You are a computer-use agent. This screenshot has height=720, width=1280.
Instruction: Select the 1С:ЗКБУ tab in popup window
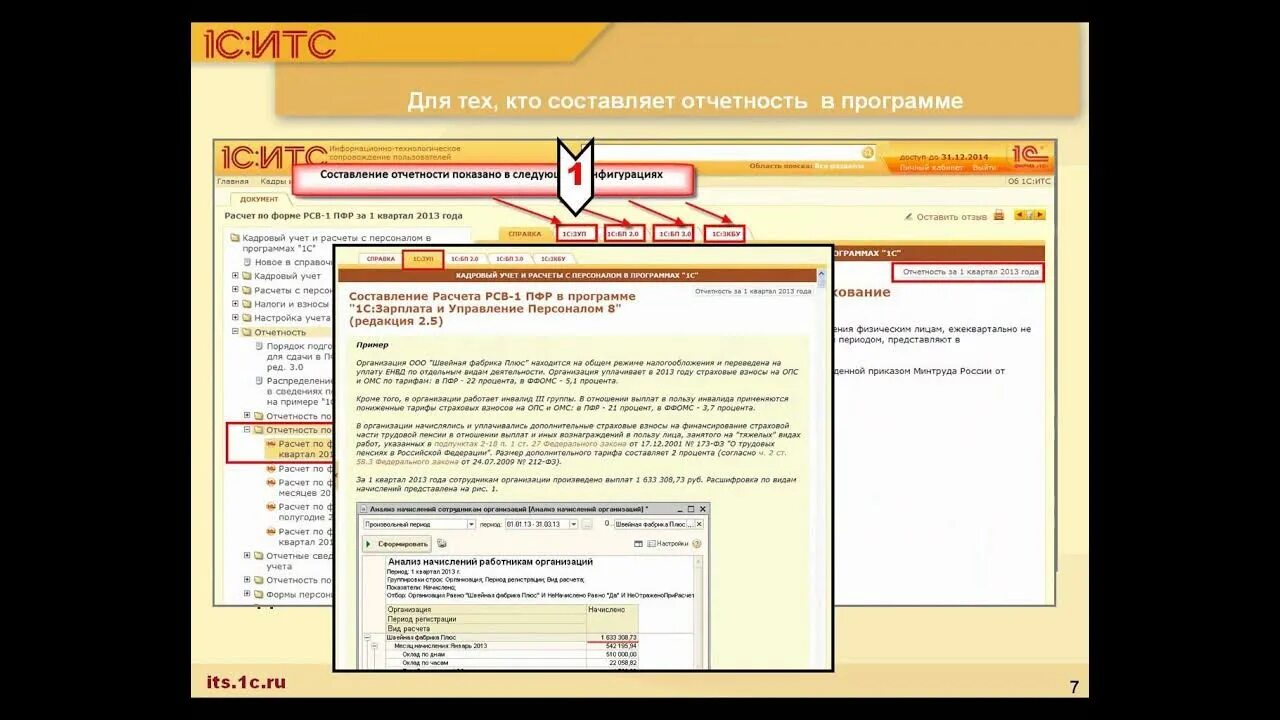(553, 259)
